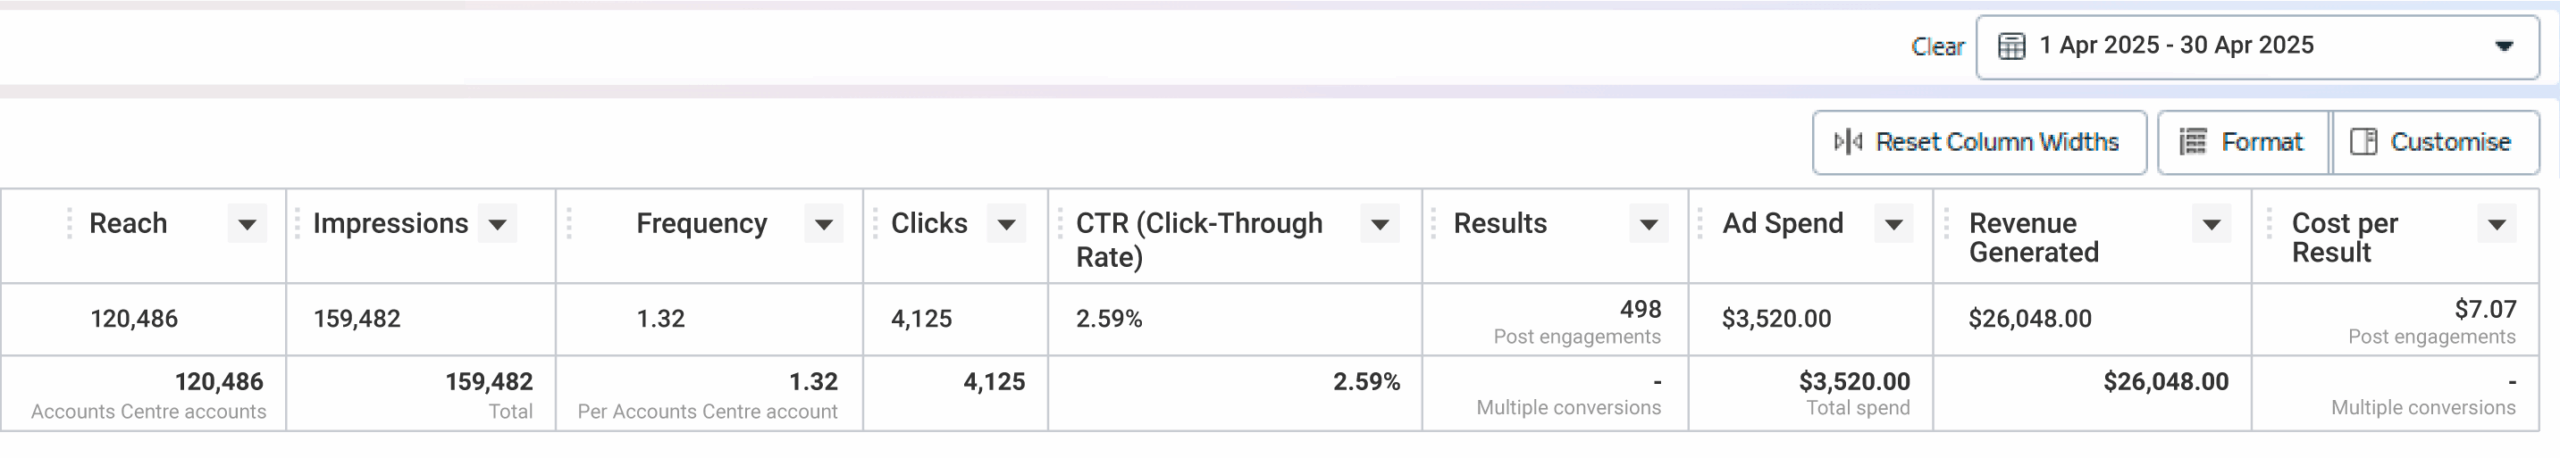Screen dimensions: 2560x458
Task: Click the calendar icon in date selector
Action: tap(2011, 46)
